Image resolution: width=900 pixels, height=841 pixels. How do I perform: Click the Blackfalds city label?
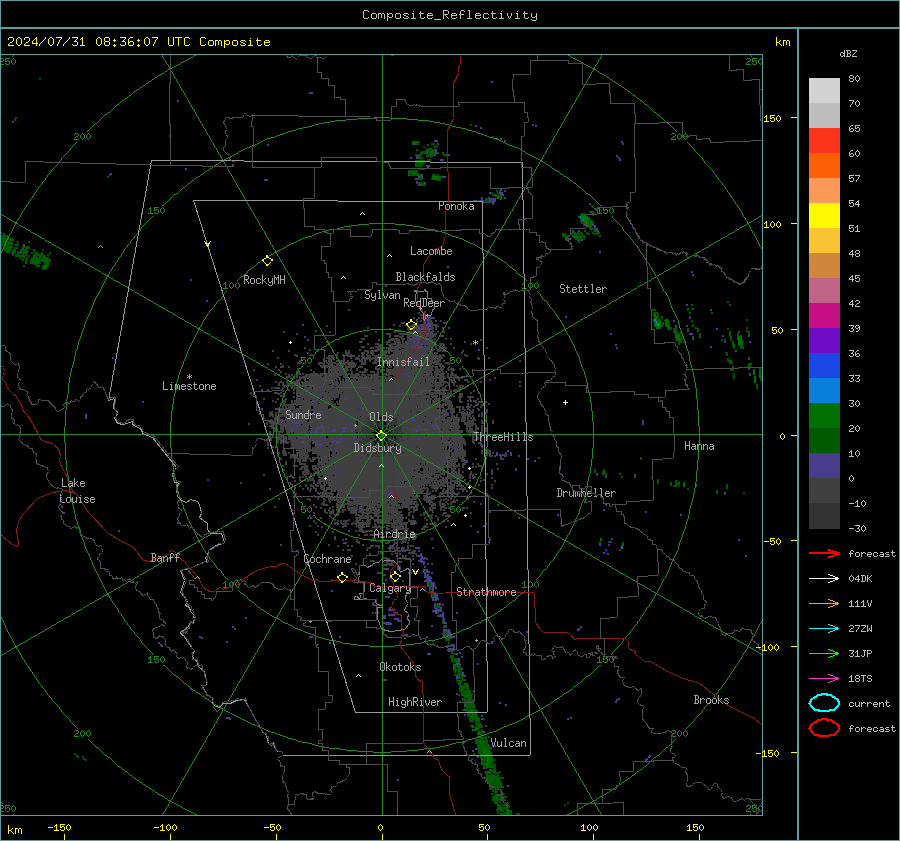pyautogui.click(x=425, y=277)
